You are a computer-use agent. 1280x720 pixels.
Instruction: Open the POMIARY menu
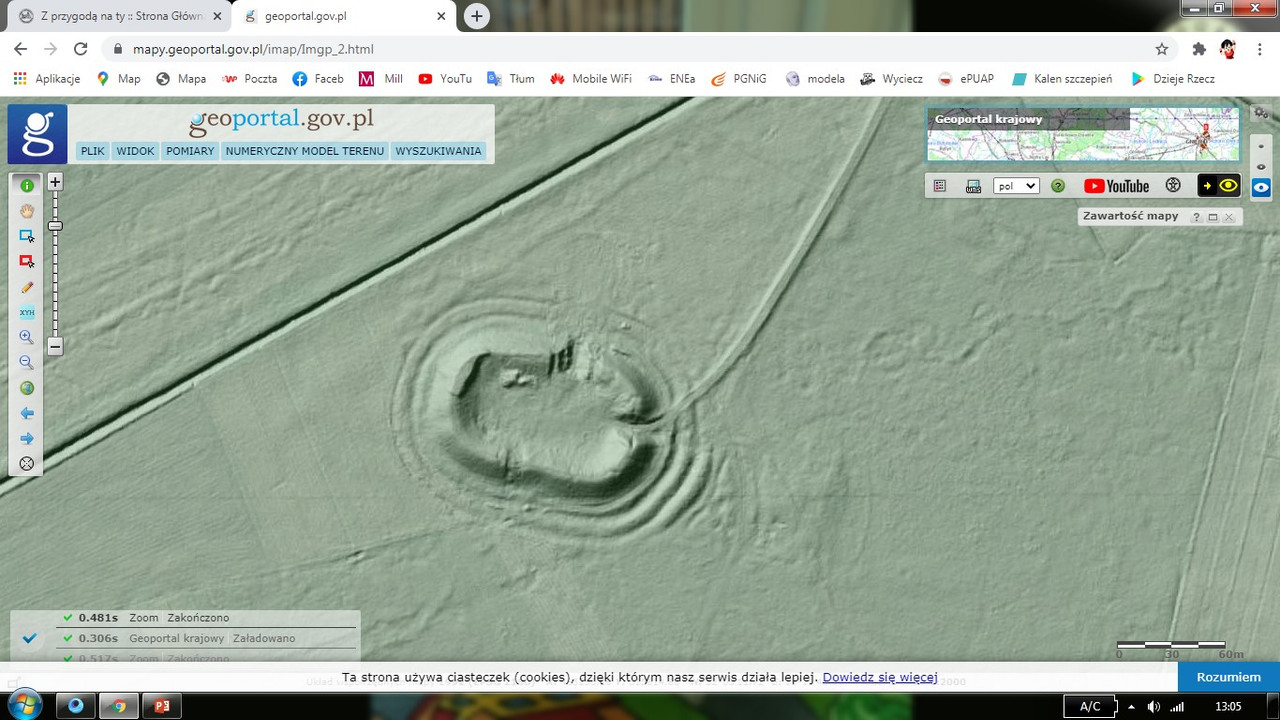[190, 151]
